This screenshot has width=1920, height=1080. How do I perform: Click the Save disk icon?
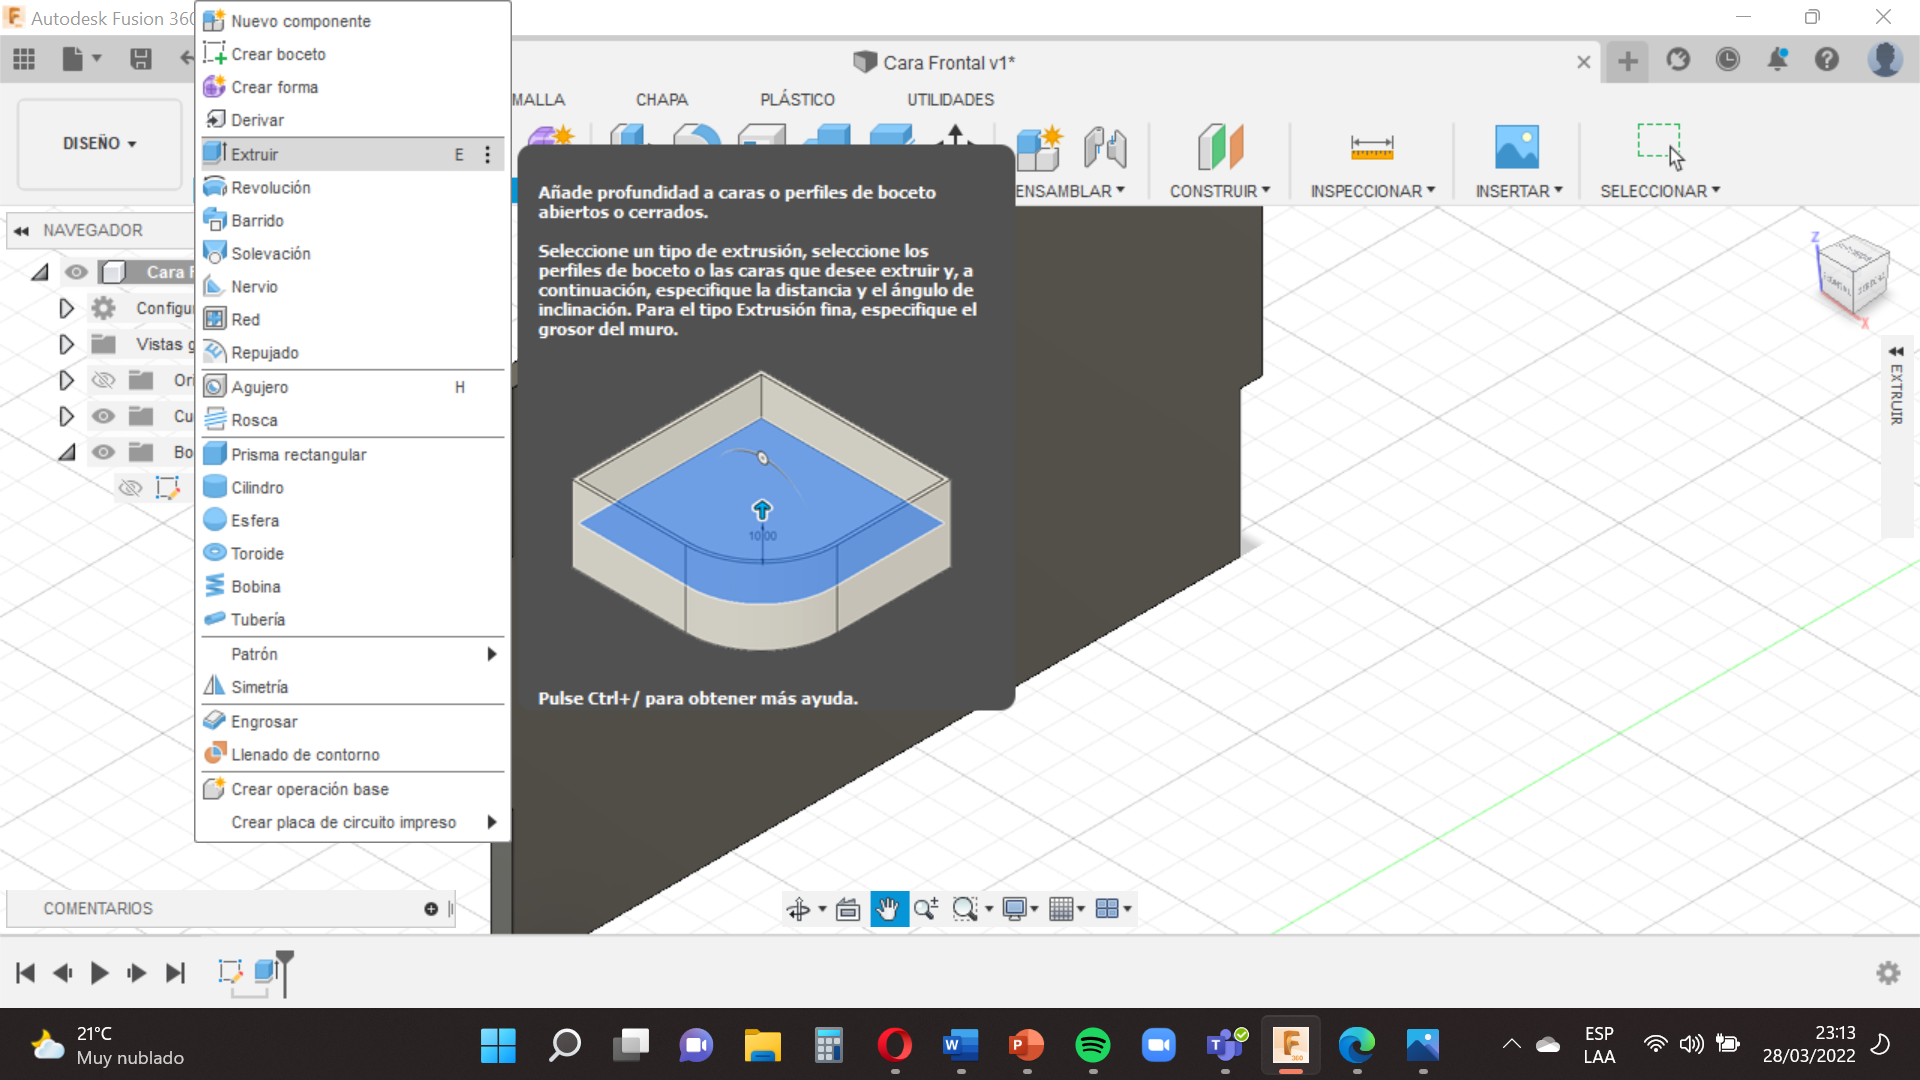141,60
